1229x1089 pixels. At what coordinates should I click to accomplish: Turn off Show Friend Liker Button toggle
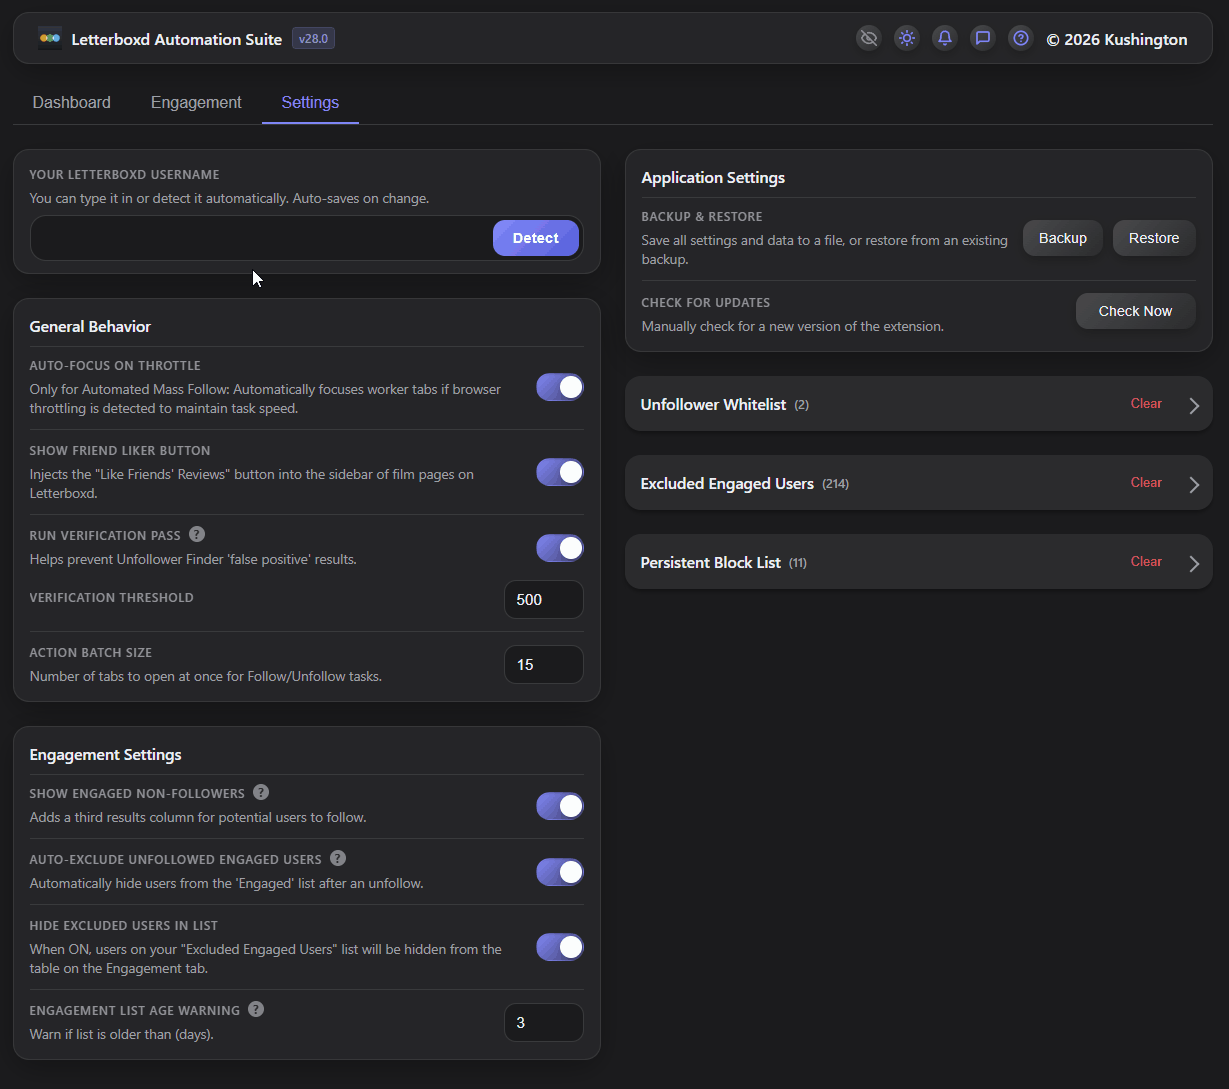click(560, 472)
